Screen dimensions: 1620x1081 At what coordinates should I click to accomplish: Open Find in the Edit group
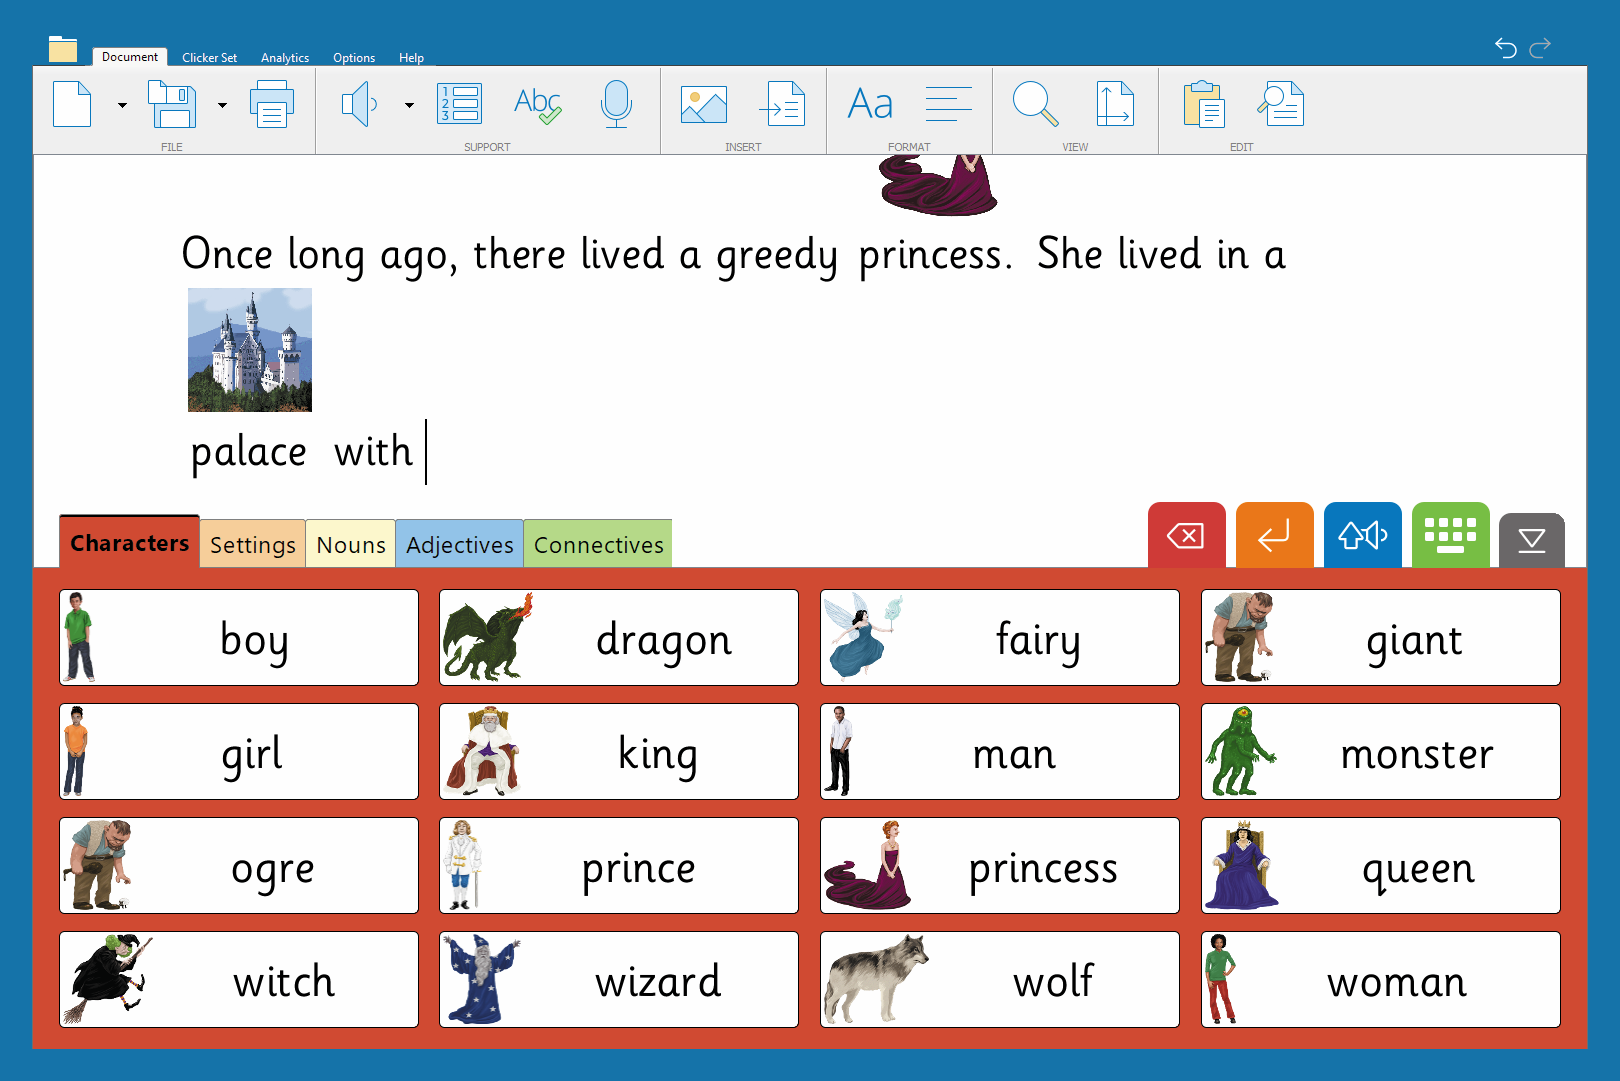1281,104
